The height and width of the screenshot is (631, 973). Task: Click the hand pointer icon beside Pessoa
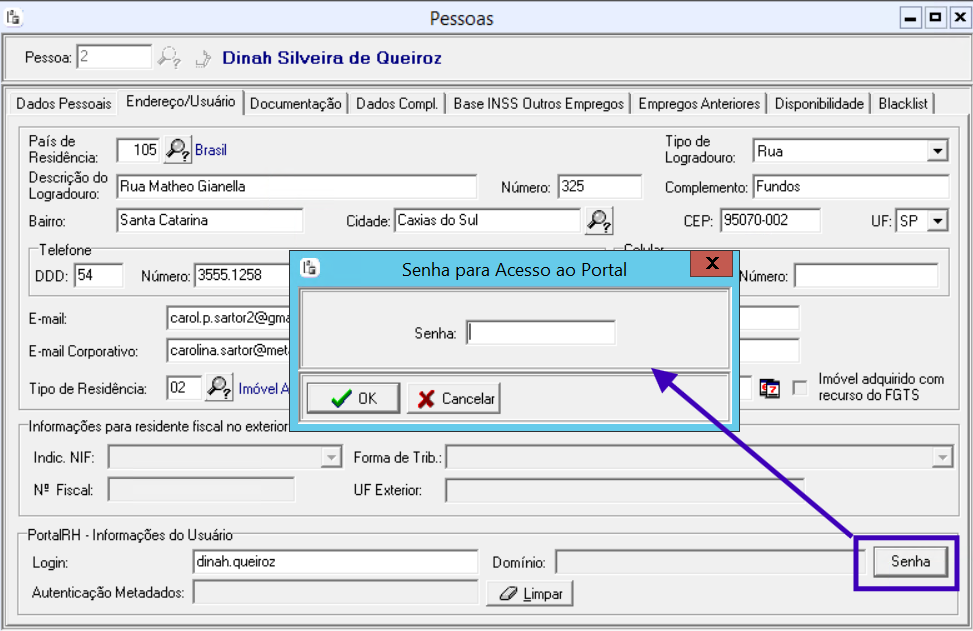[x=203, y=58]
